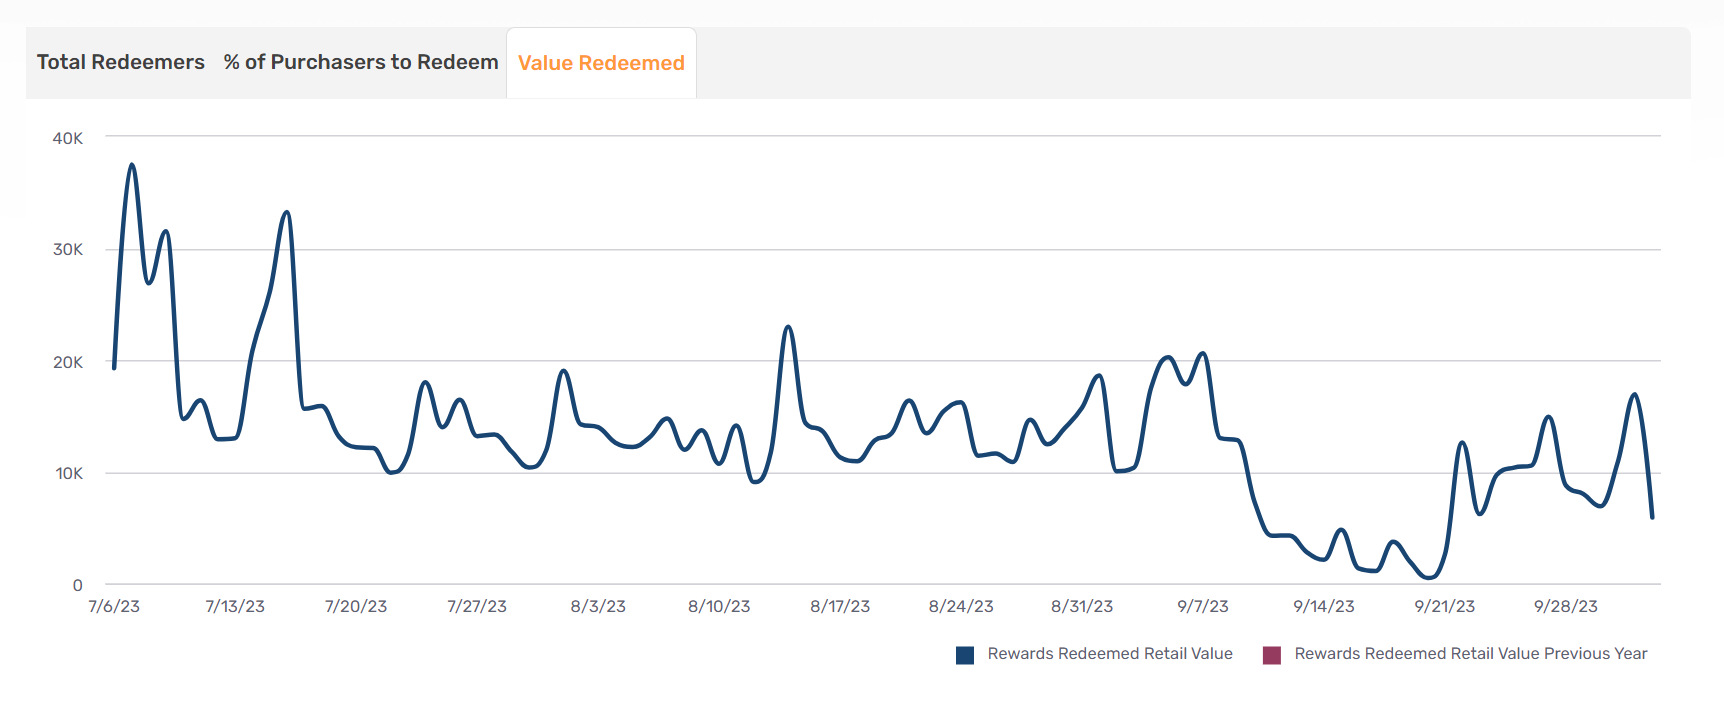The height and width of the screenshot is (712, 1724).
Task: Select the 7/13/23 x-axis date label
Action: pyautogui.click(x=235, y=606)
